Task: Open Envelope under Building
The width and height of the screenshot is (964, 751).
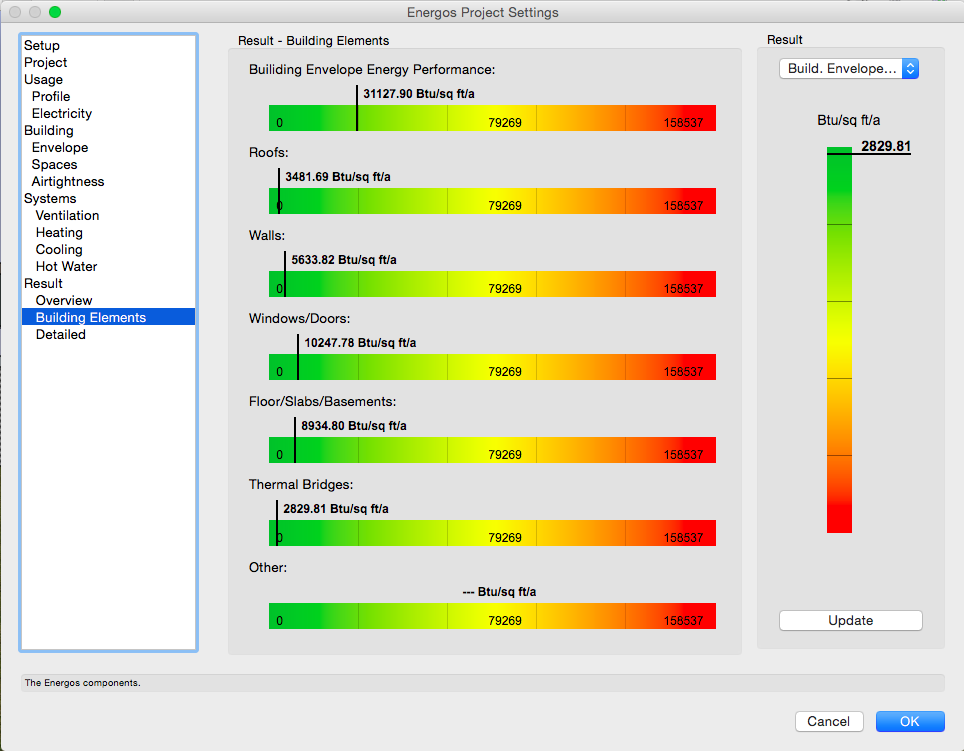Action: click(x=60, y=147)
